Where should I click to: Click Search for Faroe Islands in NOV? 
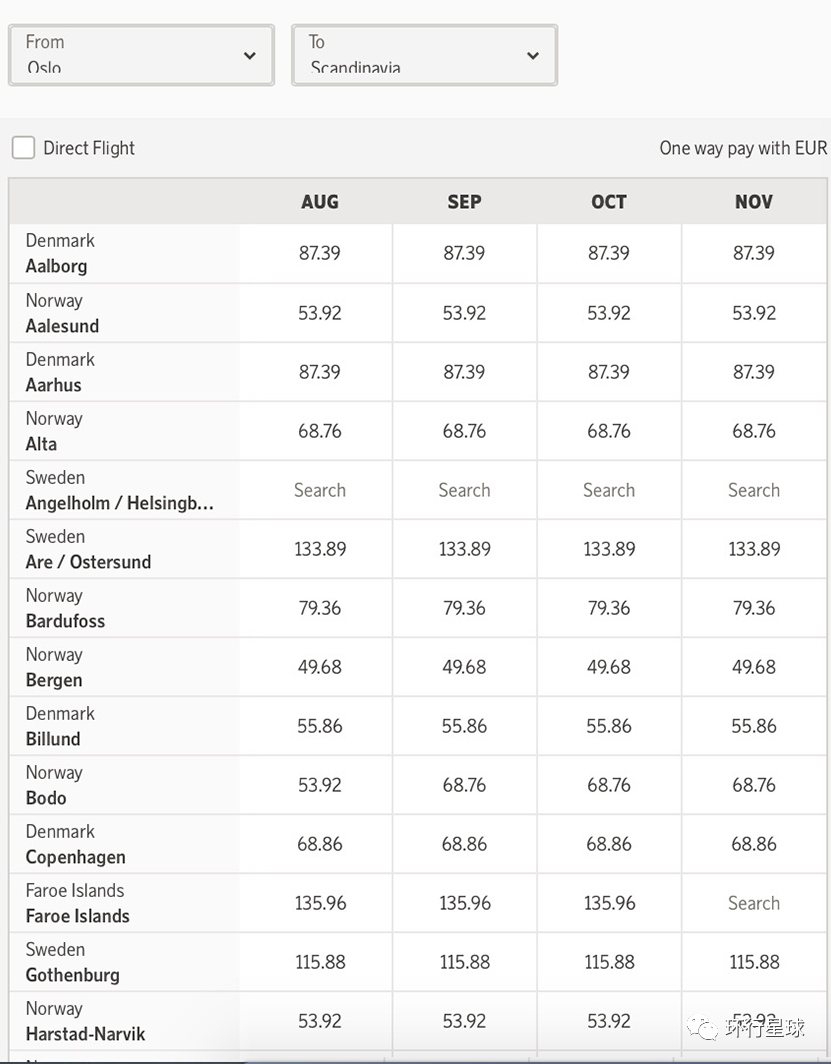pos(753,903)
